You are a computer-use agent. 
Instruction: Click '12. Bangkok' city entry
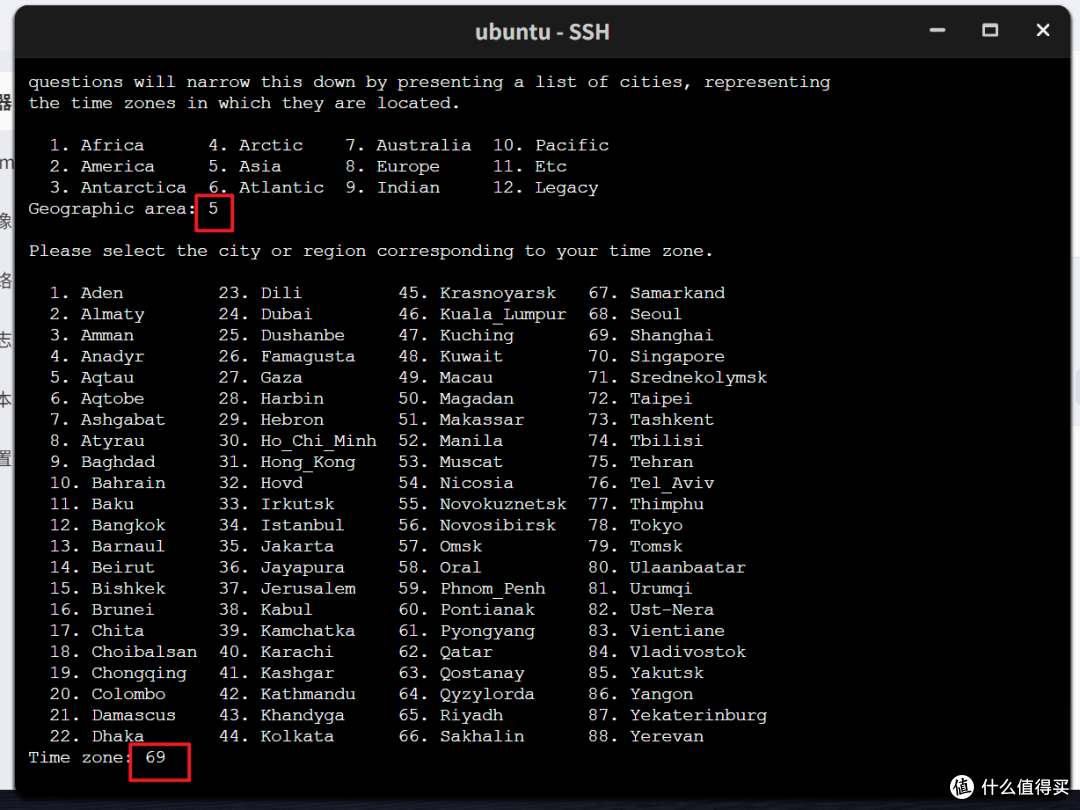pyautogui.click(x=107, y=525)
